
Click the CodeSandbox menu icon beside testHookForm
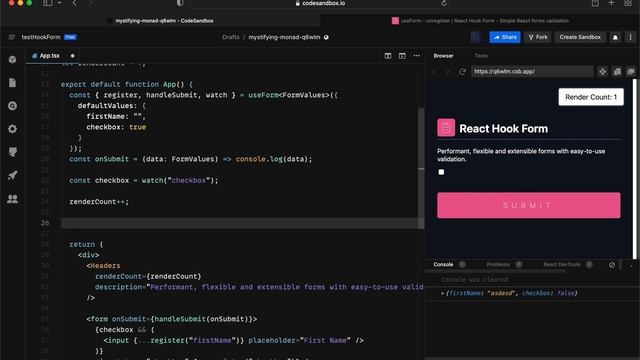point(12,37)
